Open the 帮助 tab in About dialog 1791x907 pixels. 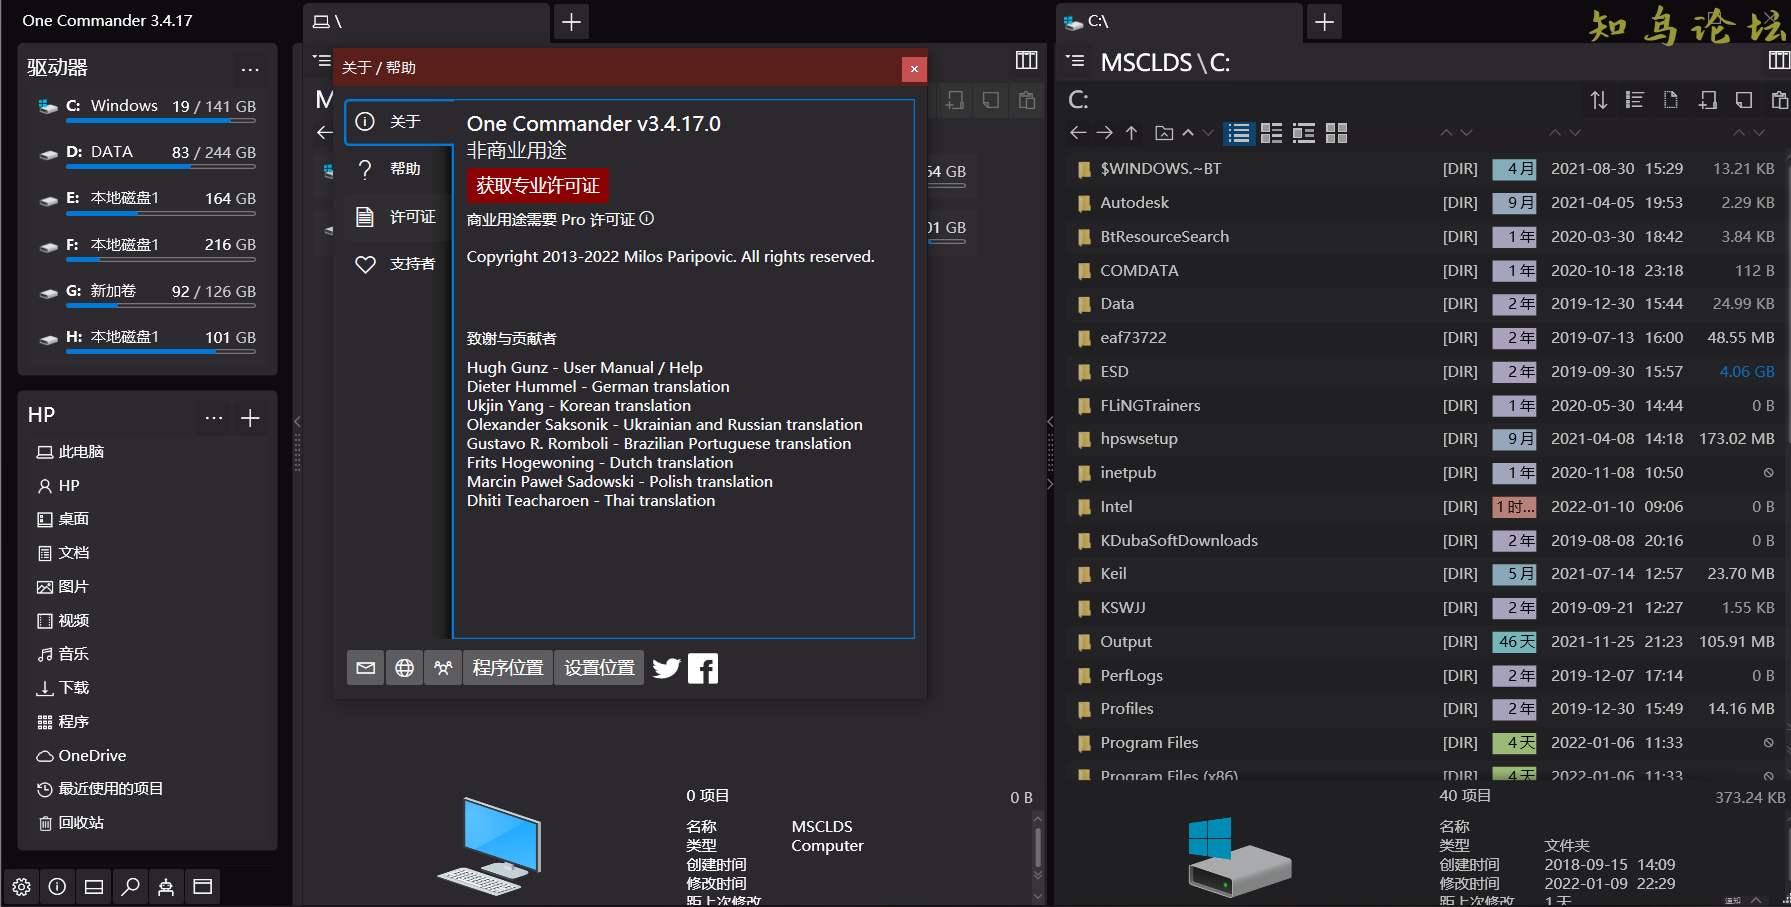(397, 169)
